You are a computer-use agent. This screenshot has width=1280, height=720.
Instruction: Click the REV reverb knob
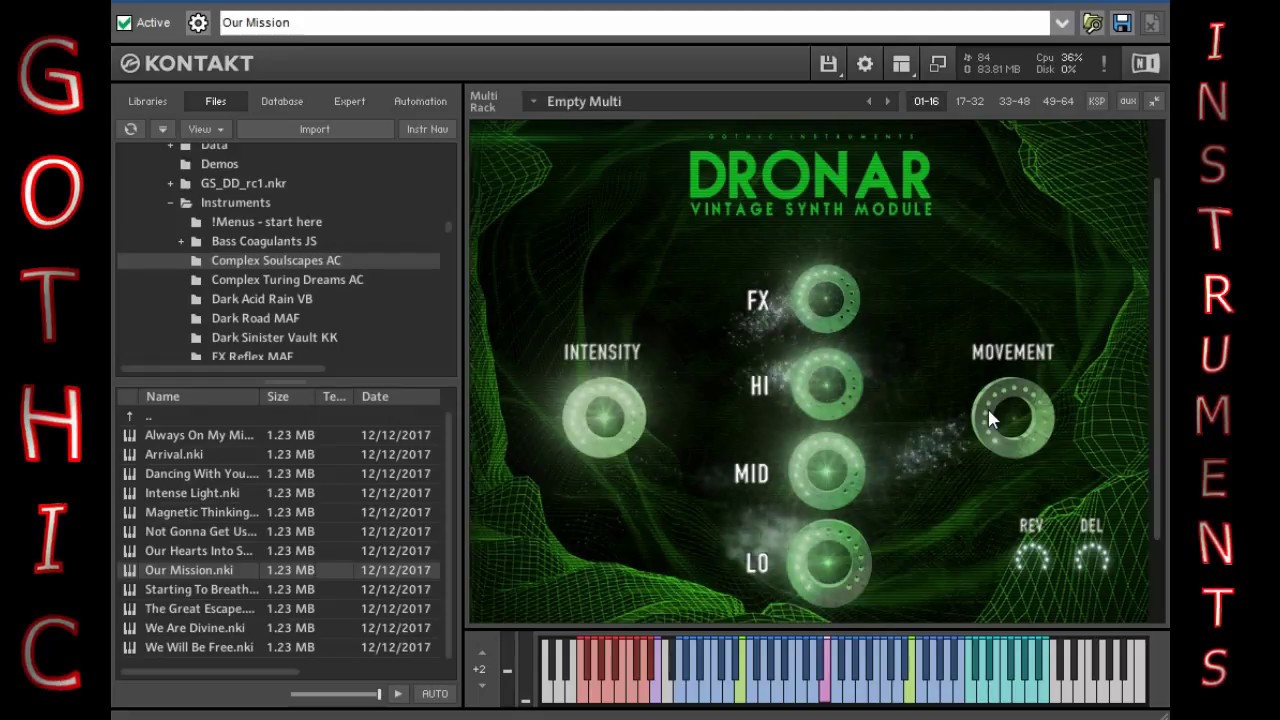coord(1032,559)
